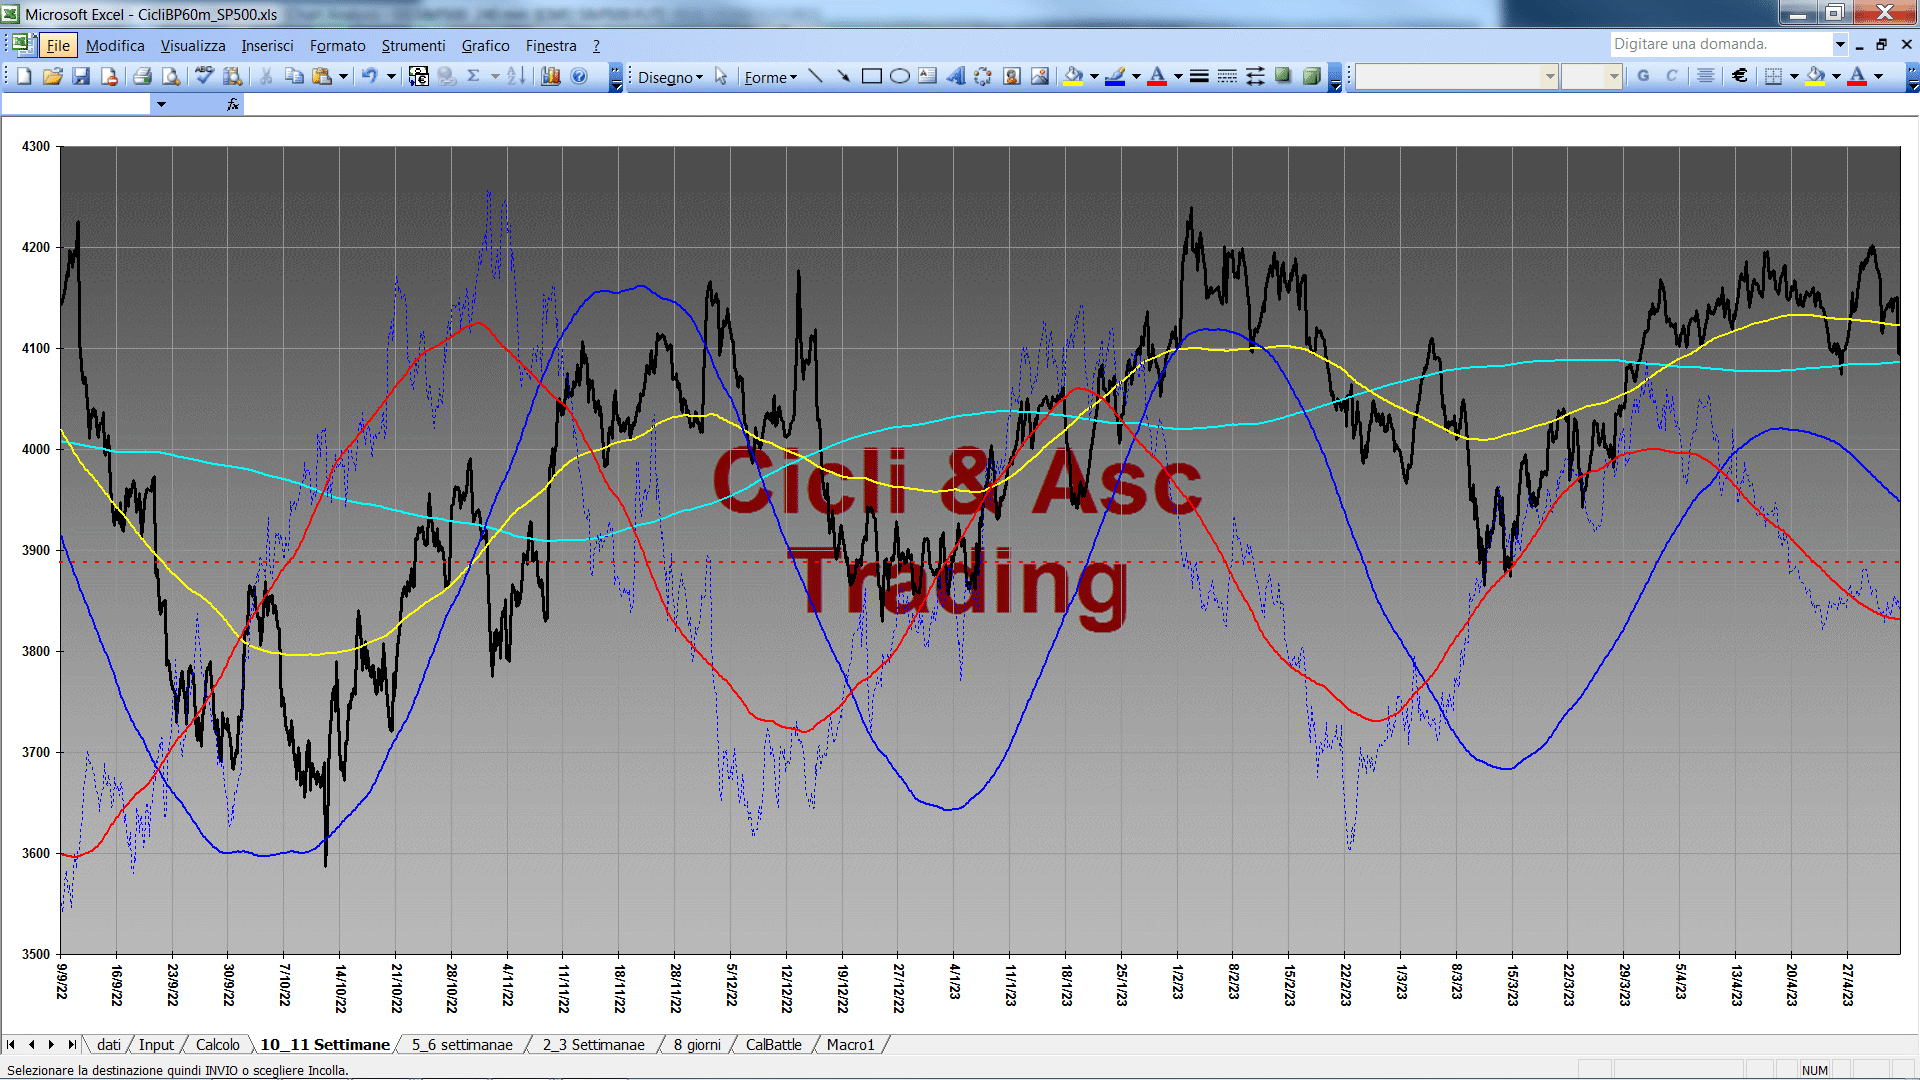This screenshot has height=1080, width=1920.
Task: Open the Grafico menu
Action: [485, 46]
